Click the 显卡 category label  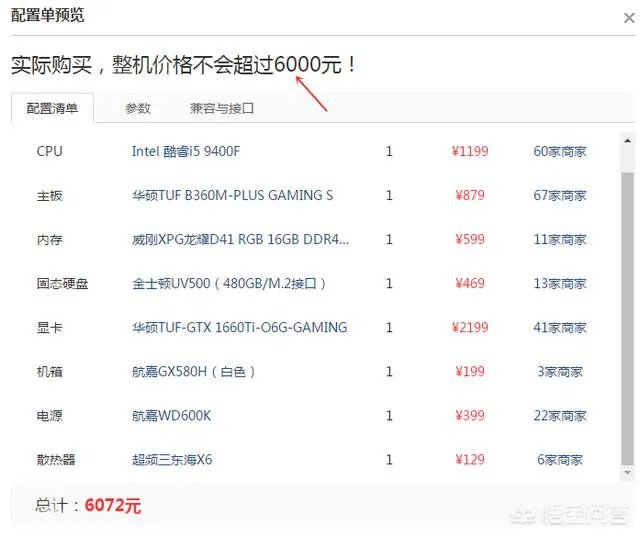(x=50, y=328)
